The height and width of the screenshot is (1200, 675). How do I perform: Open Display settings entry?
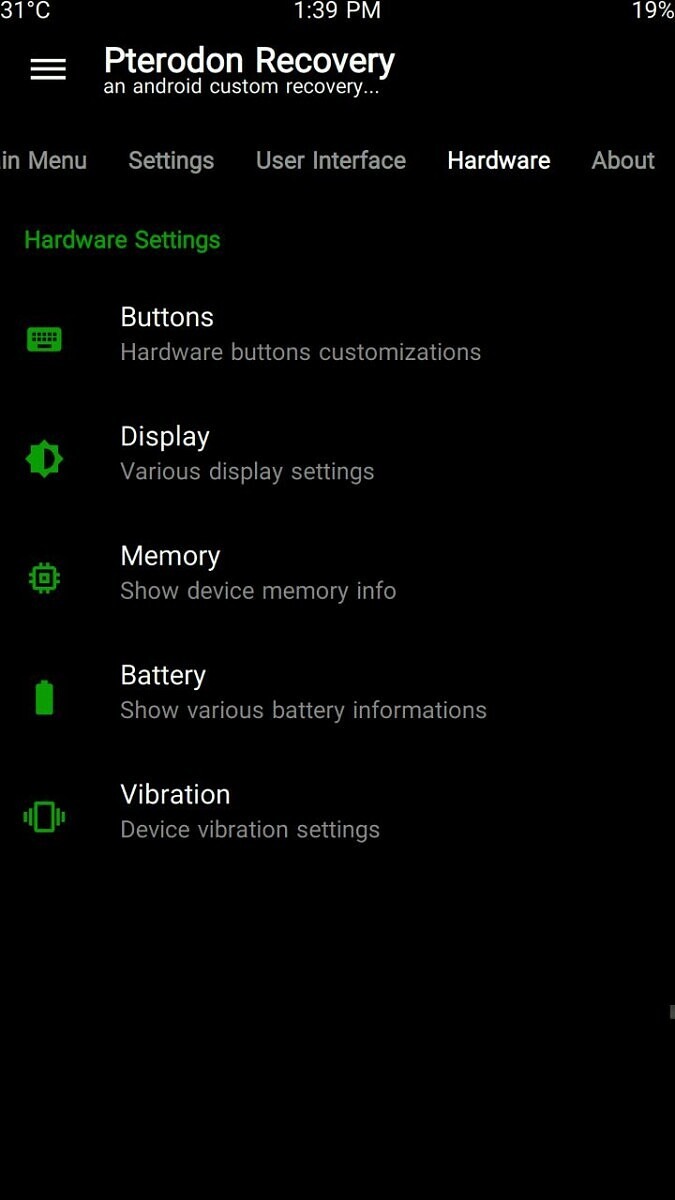(x=337, y=453)
